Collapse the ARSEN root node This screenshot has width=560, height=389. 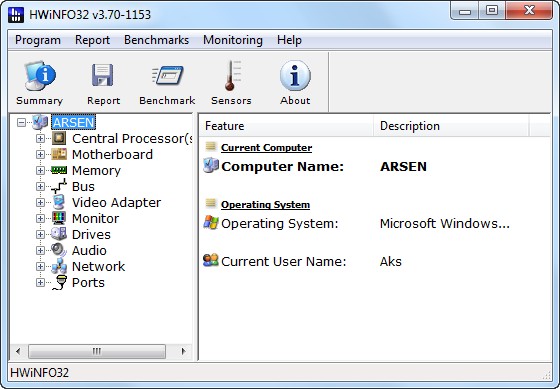coord(21,123)
